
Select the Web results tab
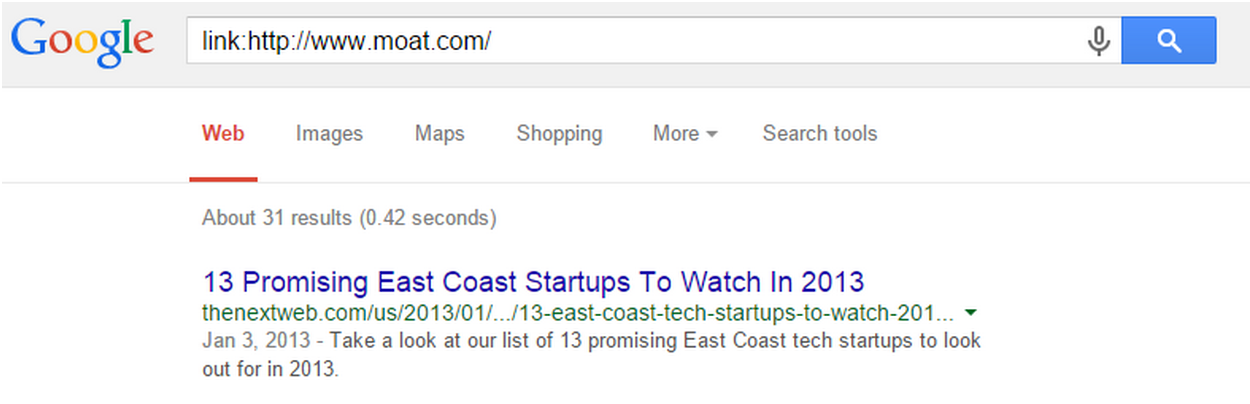[223, 133]
